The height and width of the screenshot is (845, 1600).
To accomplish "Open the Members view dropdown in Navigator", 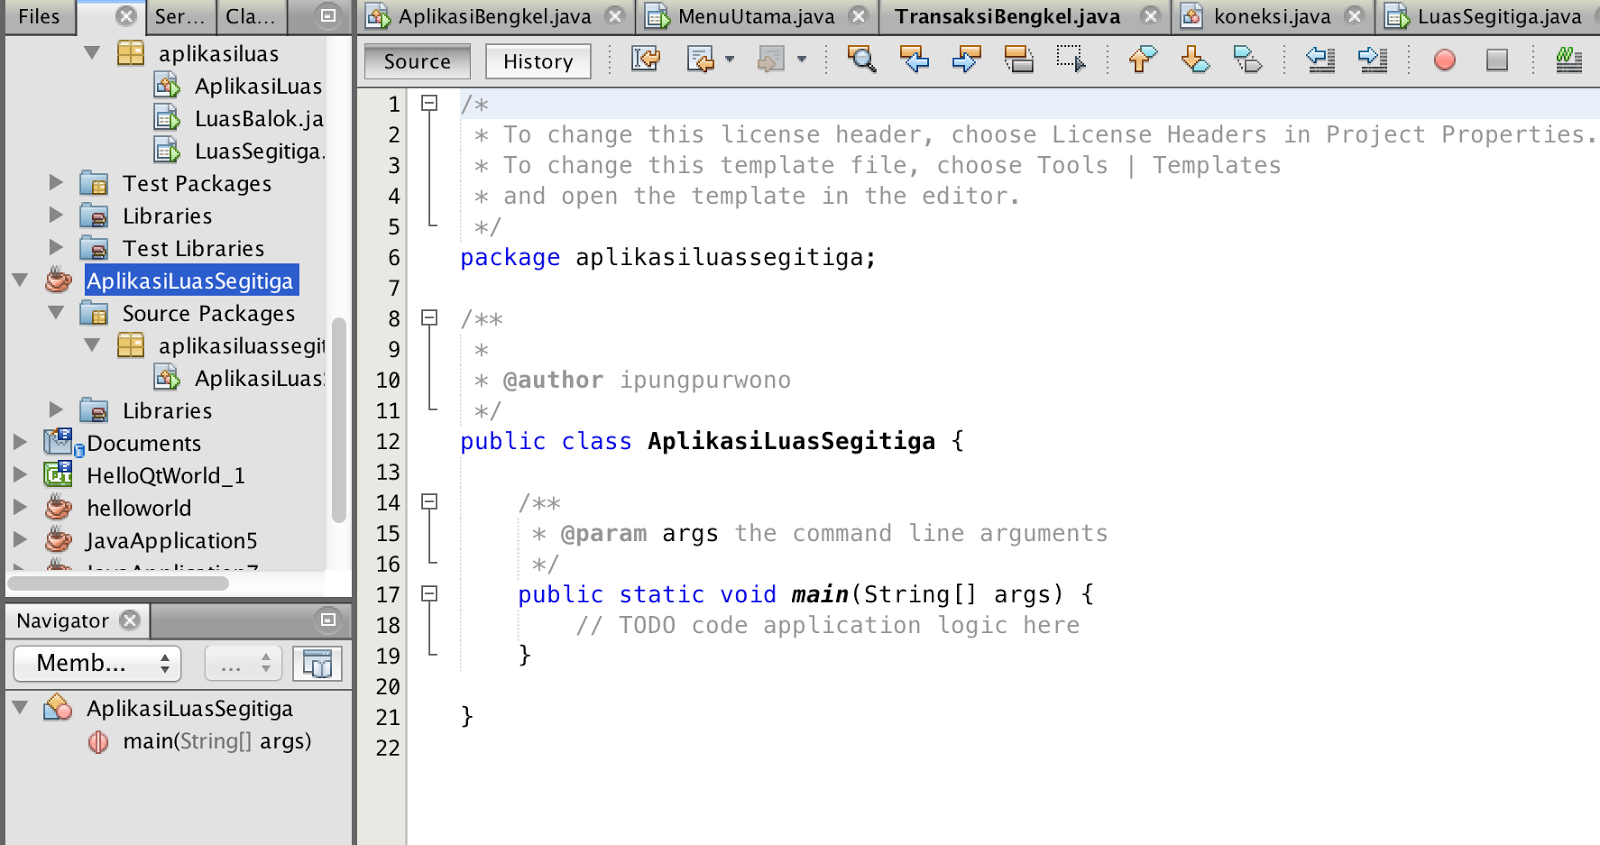I will [97, 663].
